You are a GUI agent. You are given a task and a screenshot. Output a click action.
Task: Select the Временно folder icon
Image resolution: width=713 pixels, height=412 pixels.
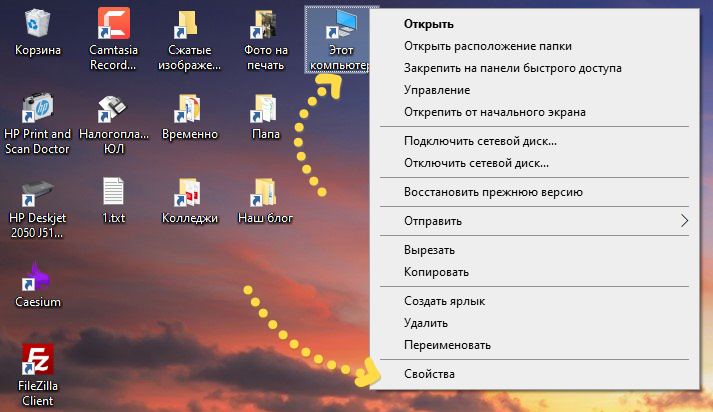pyautogui.click(x=187, y=109)
